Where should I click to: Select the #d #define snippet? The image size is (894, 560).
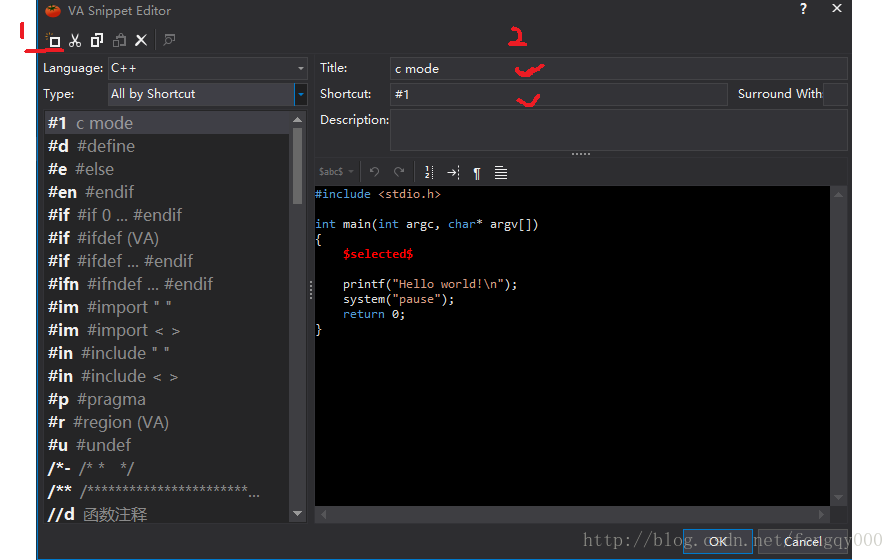pos(168,146)
